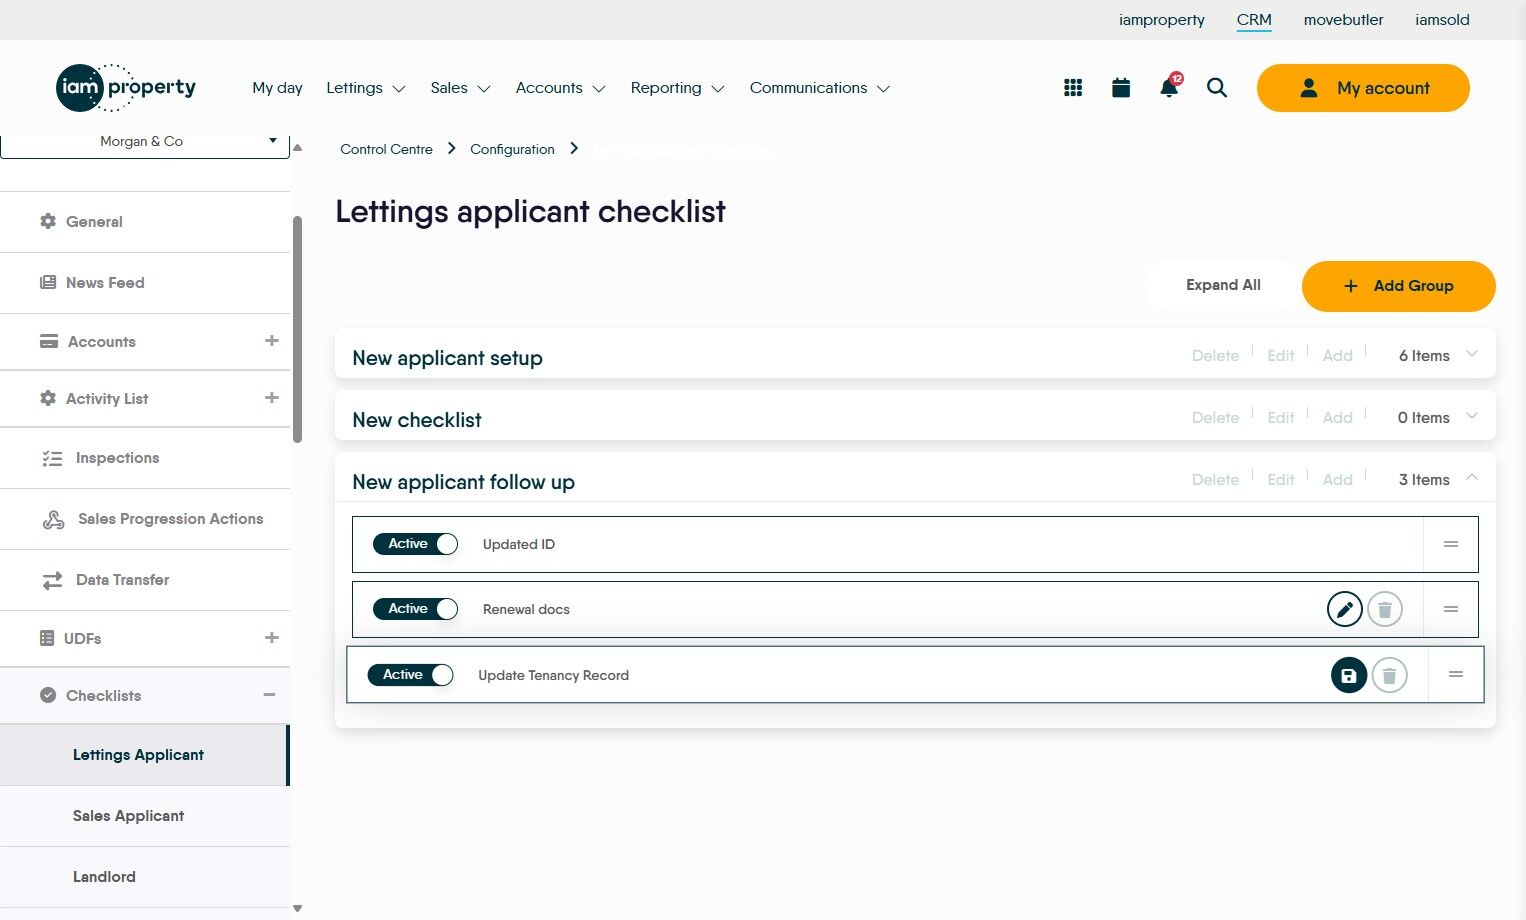The height and width of the screenshot is (920, 1526).
Task: Open the apps grid icon
Action: (x=1073, y=88)
